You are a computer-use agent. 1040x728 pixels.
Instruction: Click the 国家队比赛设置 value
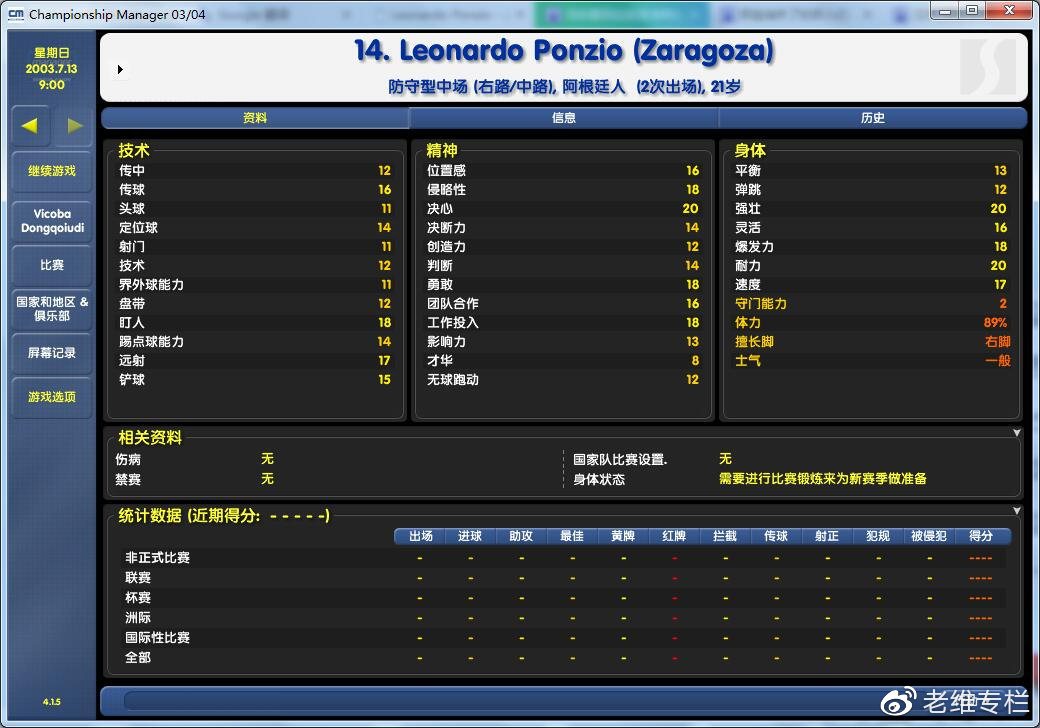pyautogui.click(x=725, y=459)
